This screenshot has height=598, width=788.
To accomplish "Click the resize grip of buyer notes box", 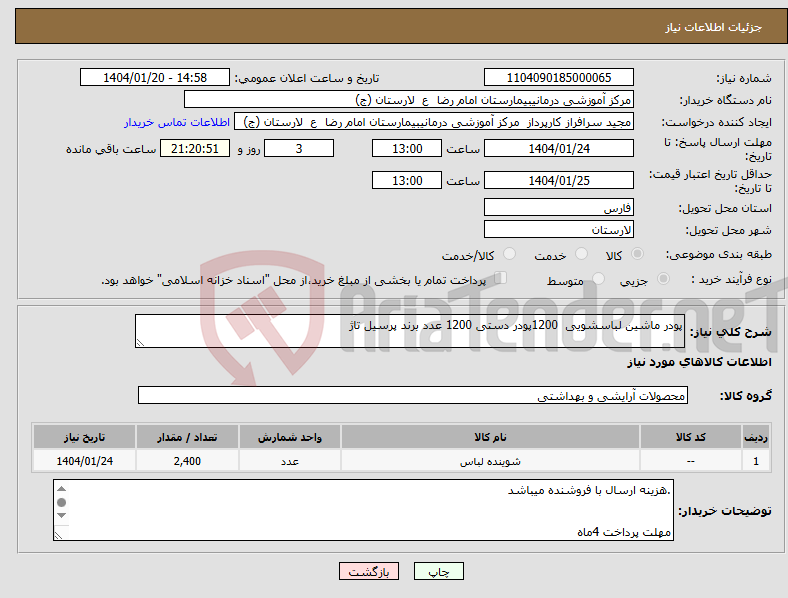I will pos(58,536).
